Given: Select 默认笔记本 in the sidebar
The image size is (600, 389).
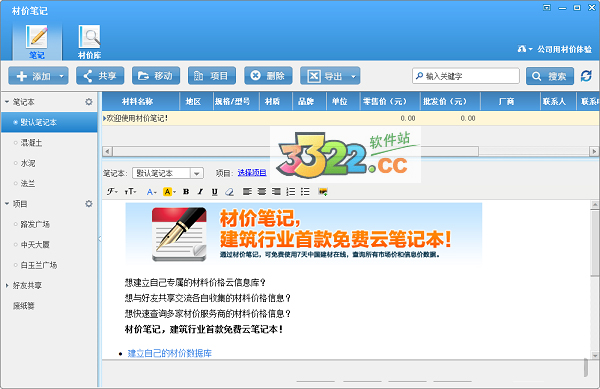Looking at the screenshot, I should tap(49, 122).
